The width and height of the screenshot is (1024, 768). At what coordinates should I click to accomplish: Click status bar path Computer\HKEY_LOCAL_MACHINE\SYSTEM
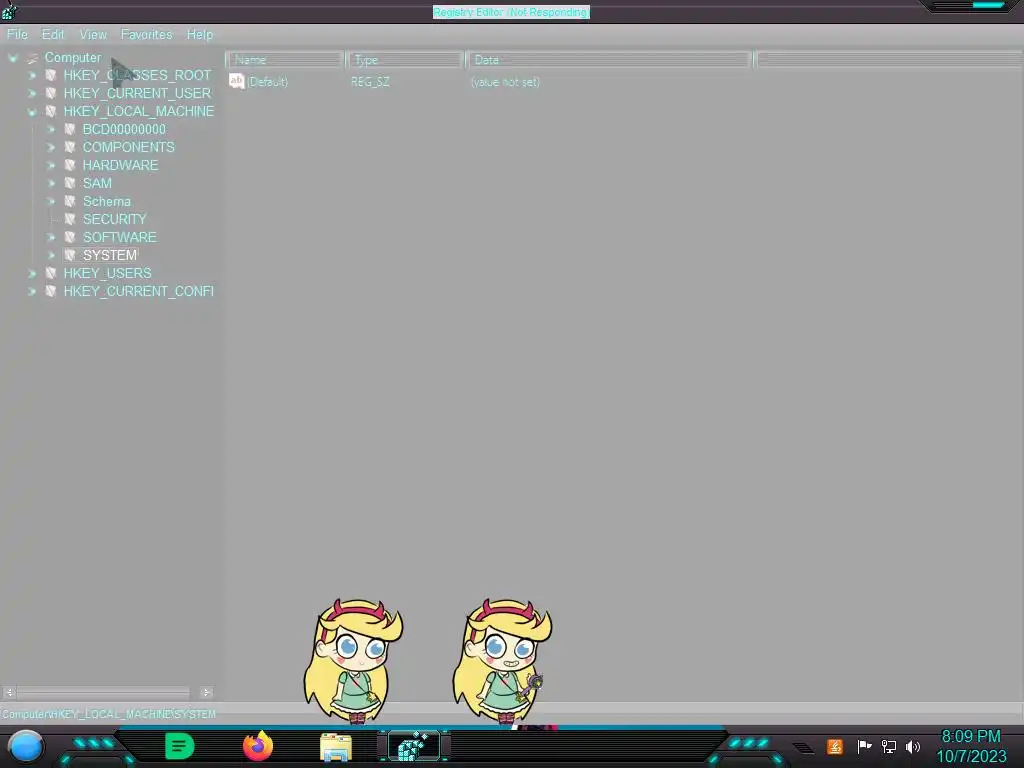[x=108, y=714]
